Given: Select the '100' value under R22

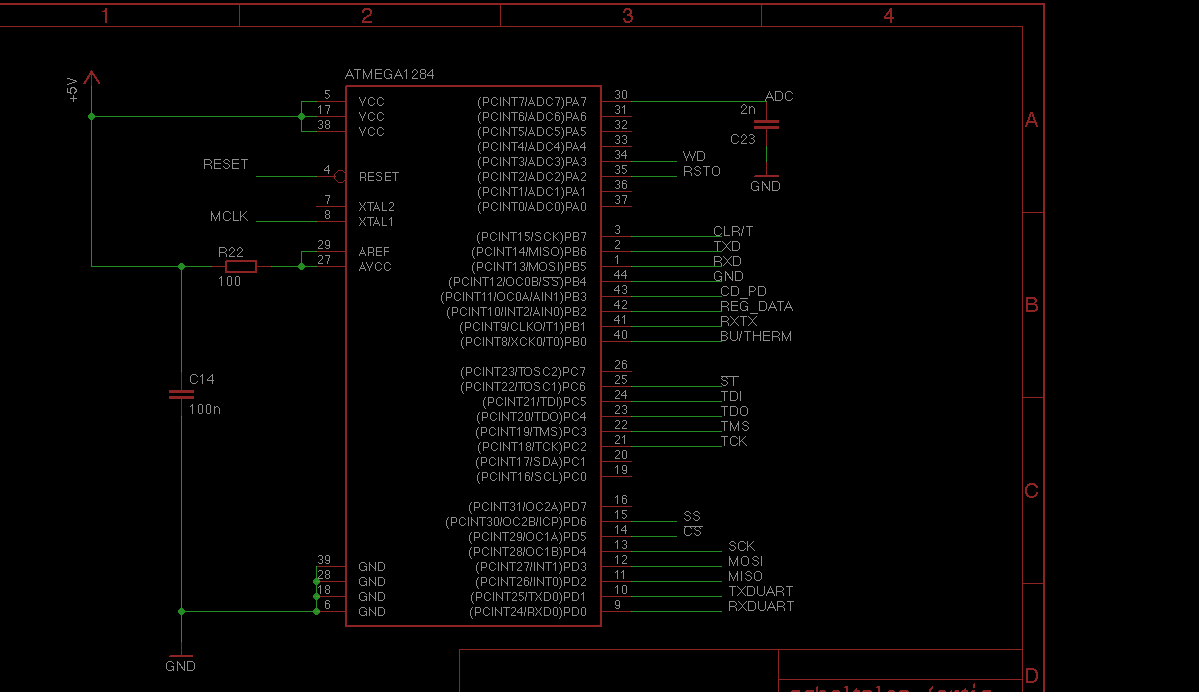Looking at the screenshot, I should point(229,281).
